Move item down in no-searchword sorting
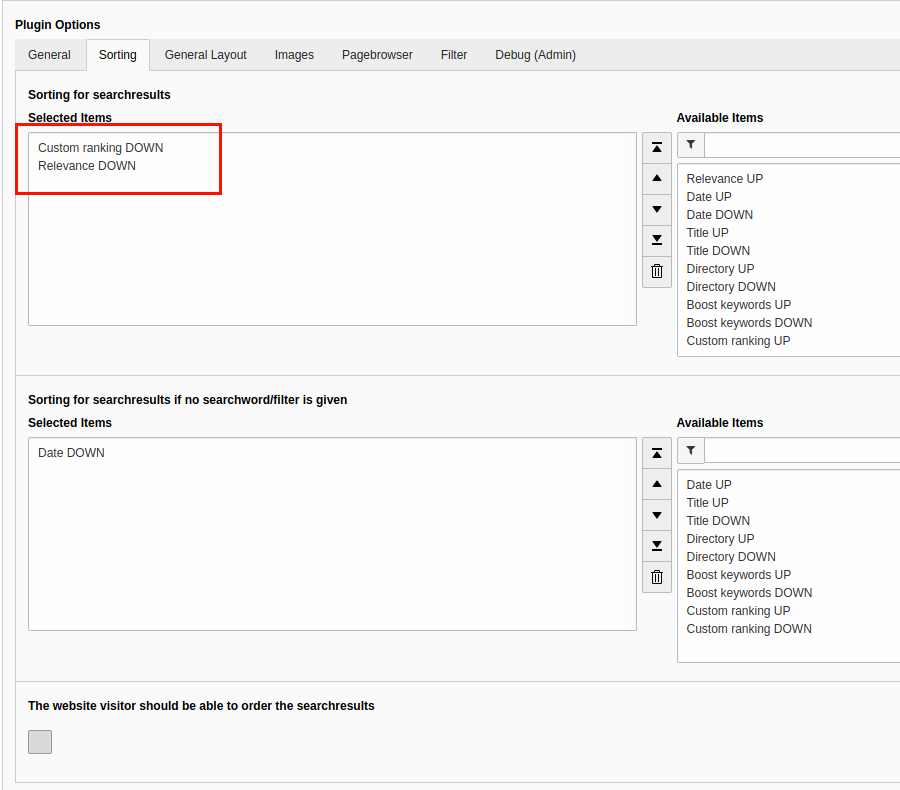 tap(656, 515)
